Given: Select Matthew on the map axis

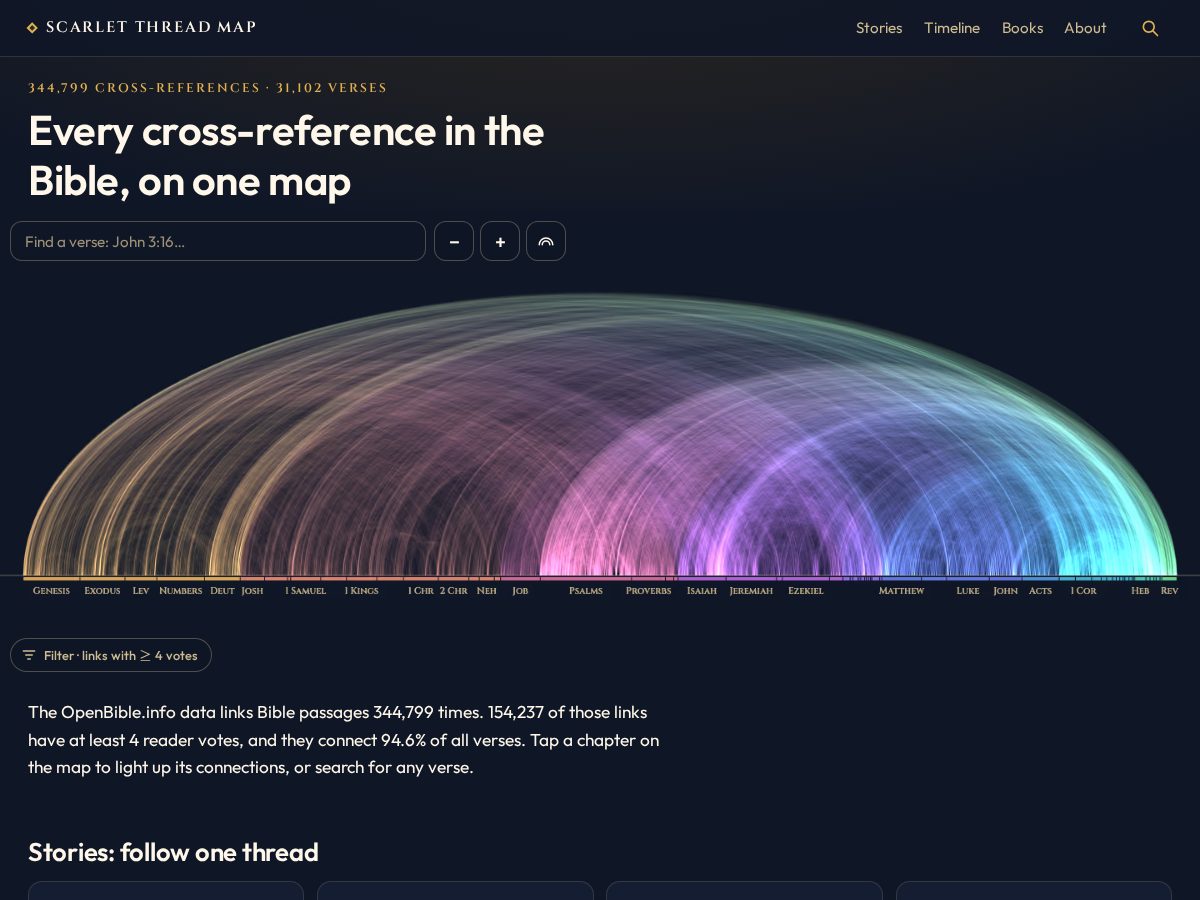Looking at the screenshot, I should pyautogui.click(x=901, y=591).
